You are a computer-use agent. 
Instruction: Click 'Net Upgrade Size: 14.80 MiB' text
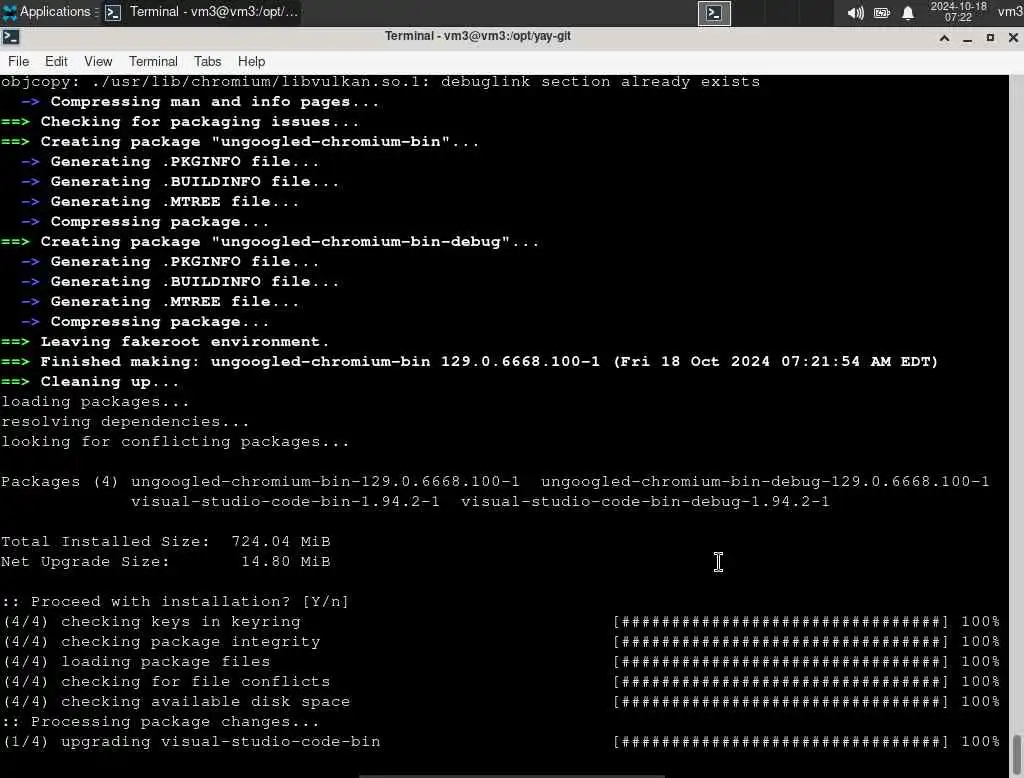[166, 562]
